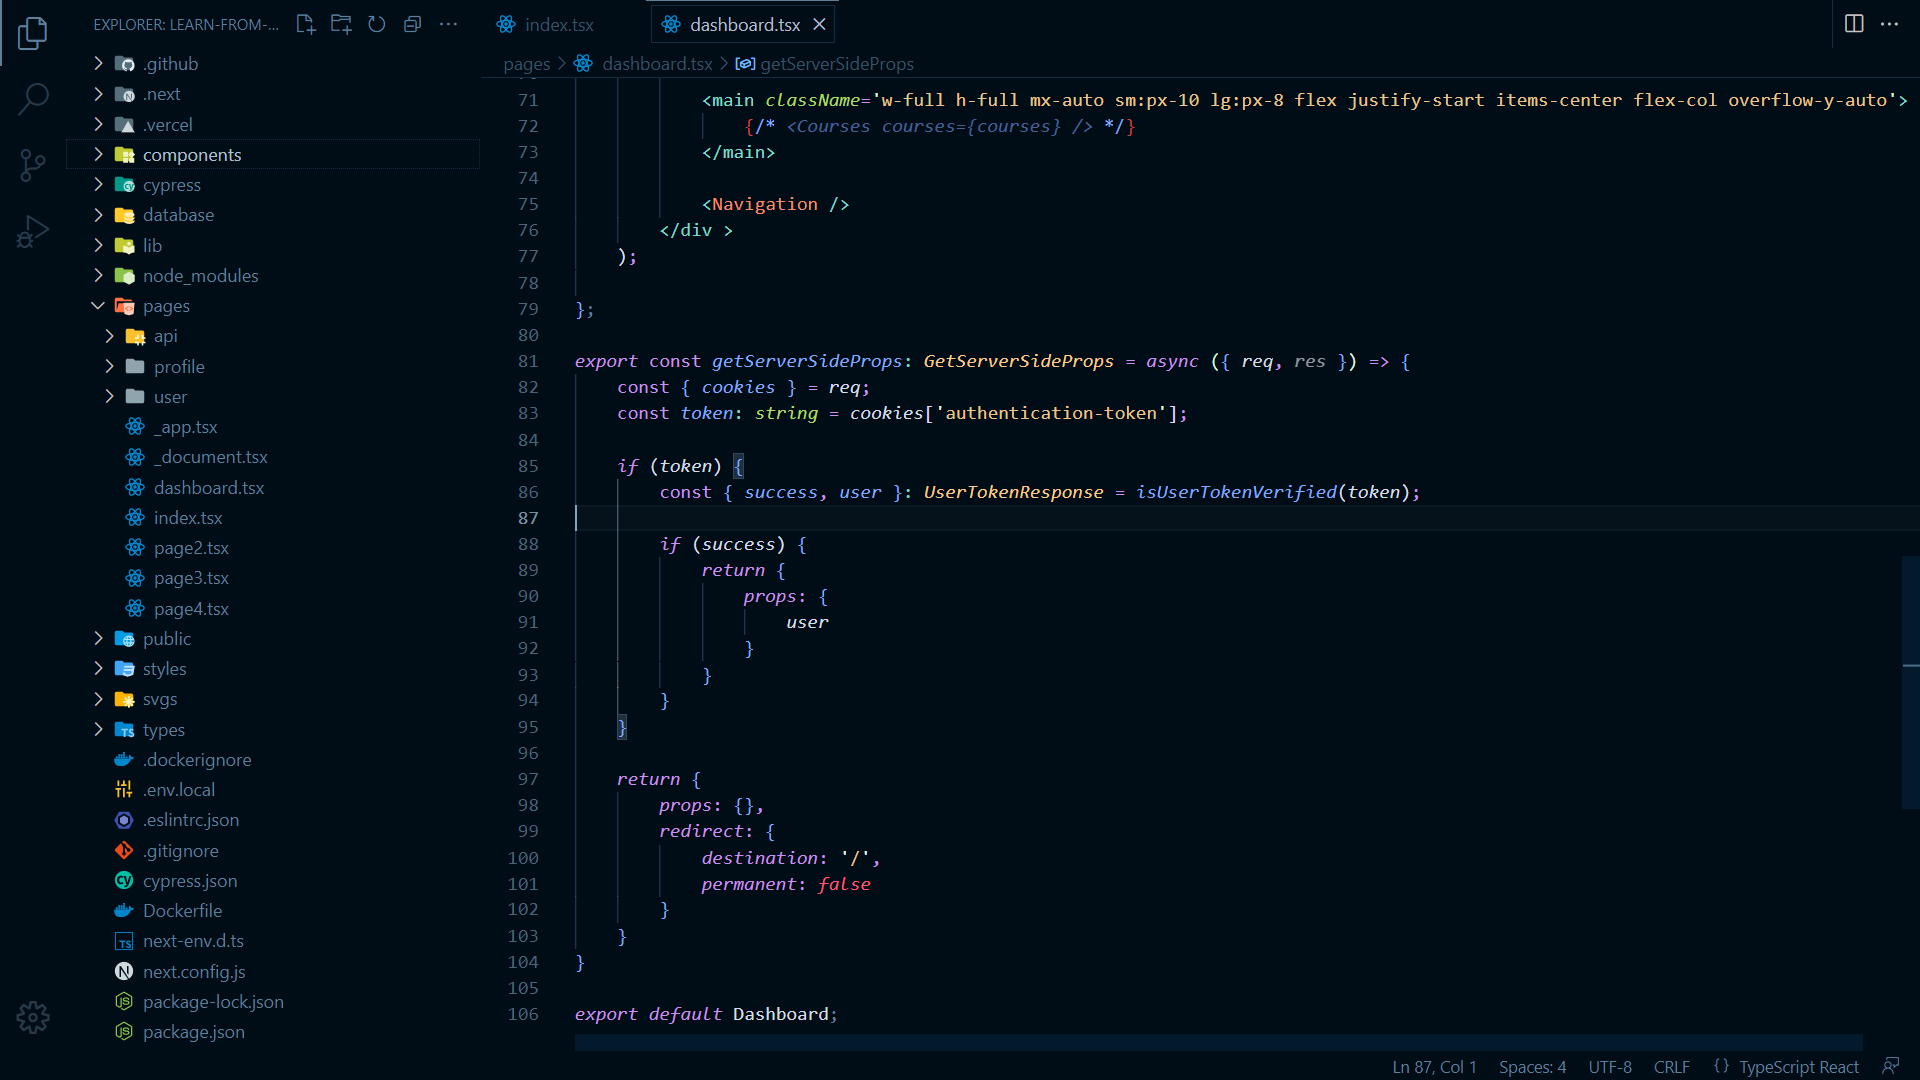
Task: Open the Source Control view
Action: (x=32, y=165)
